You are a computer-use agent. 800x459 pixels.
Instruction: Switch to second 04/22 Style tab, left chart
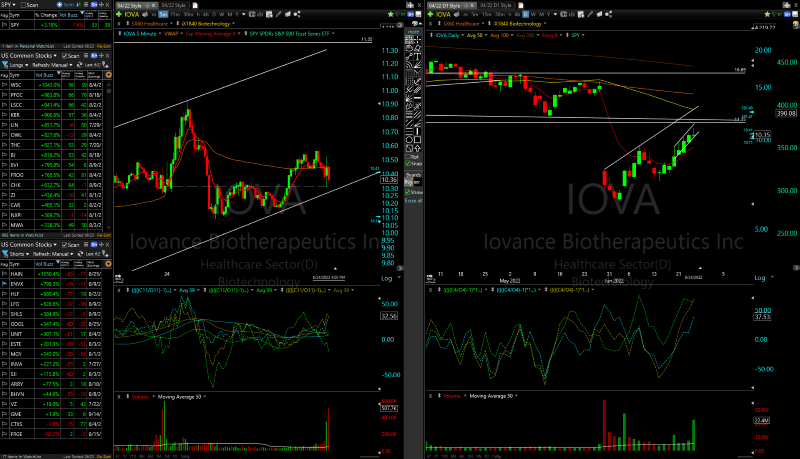tap(173, 6)
